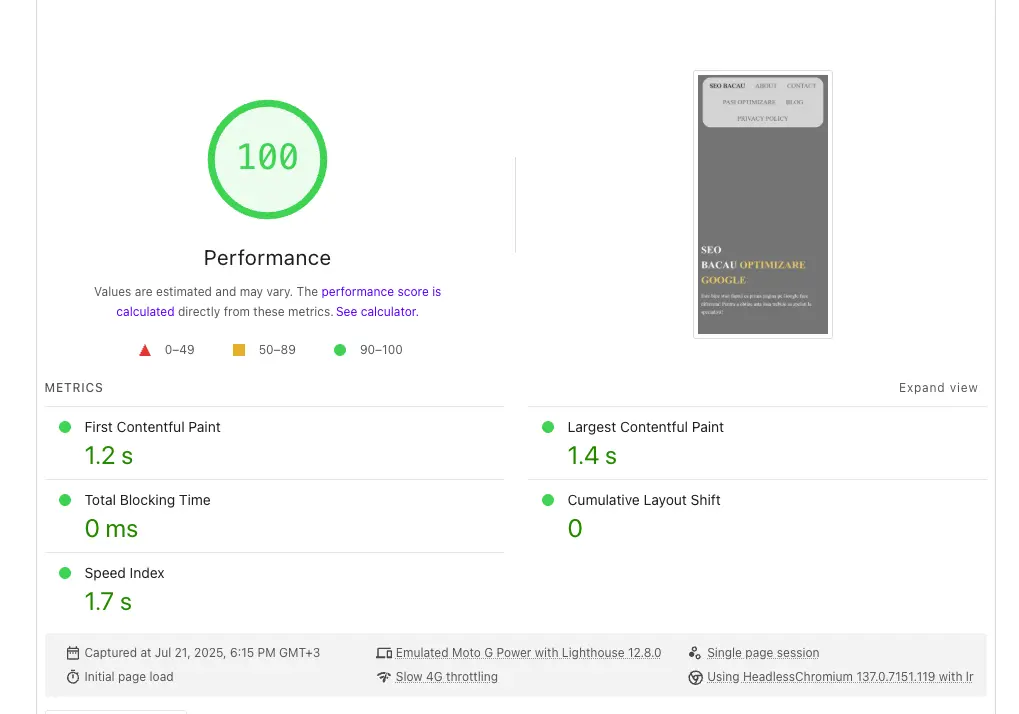Click the stopwatch icon next to Initial page load

coord(73,677)
